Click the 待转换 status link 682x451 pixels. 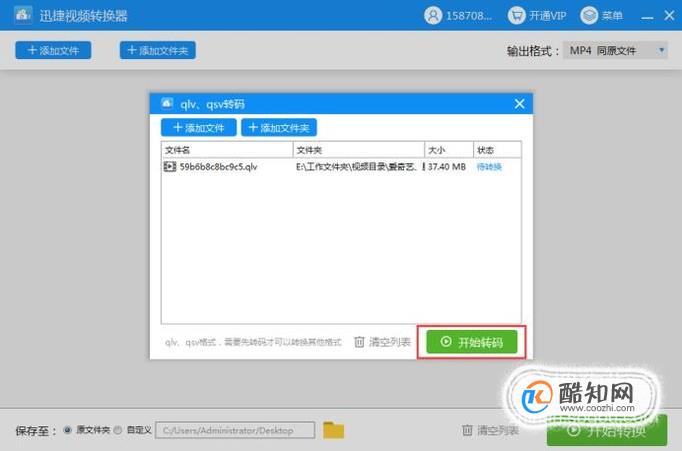click(x=489, y=167)
